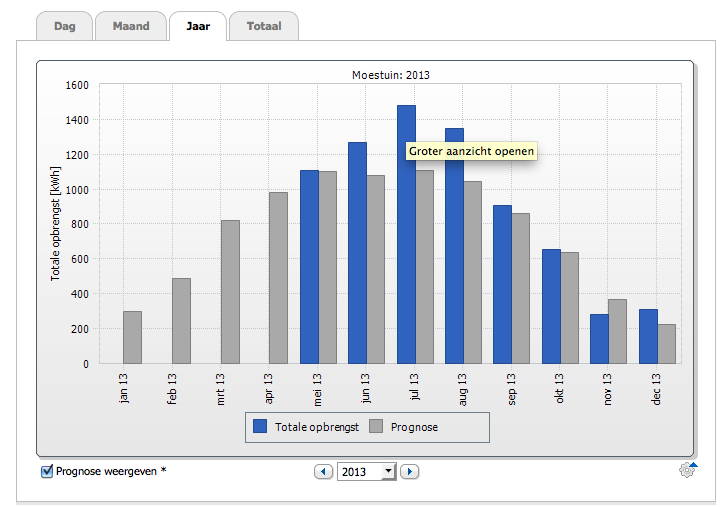Toggle the Prognose weergeven checkbox

[x=47, y=471]
